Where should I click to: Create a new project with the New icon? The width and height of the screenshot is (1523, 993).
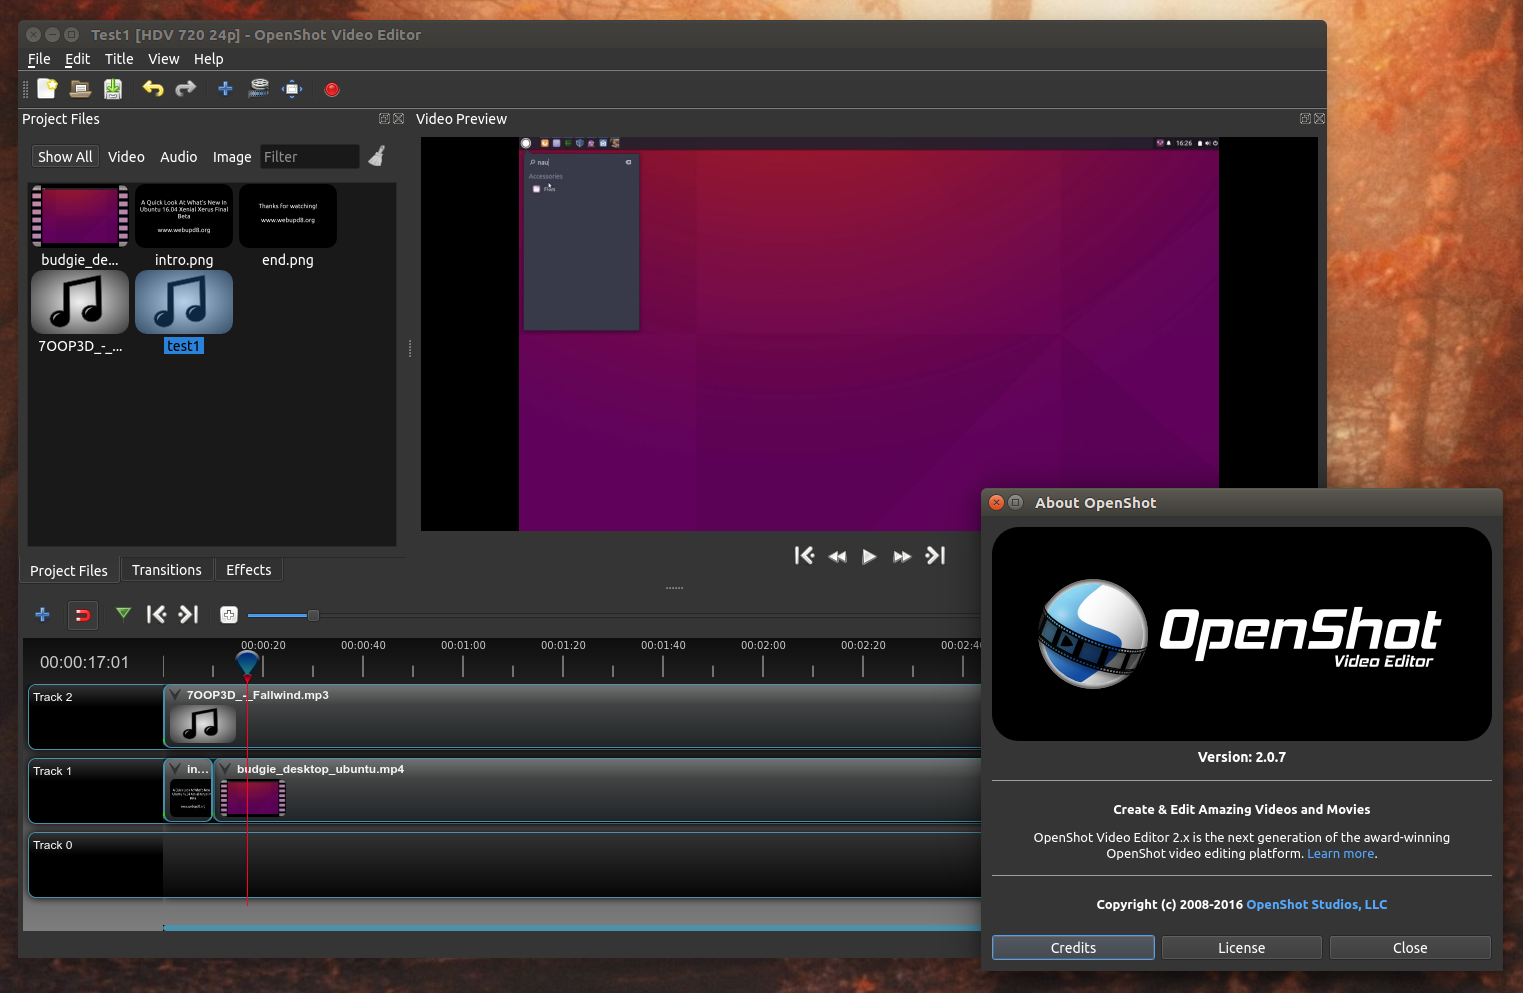click(x=47, y=89)
